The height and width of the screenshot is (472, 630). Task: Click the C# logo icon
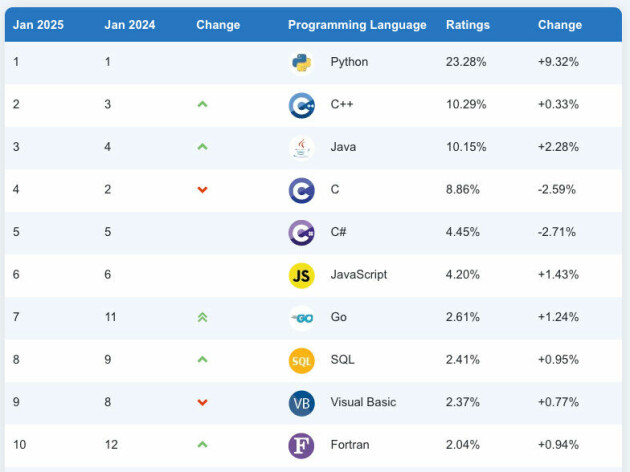[x=301, y=233]
